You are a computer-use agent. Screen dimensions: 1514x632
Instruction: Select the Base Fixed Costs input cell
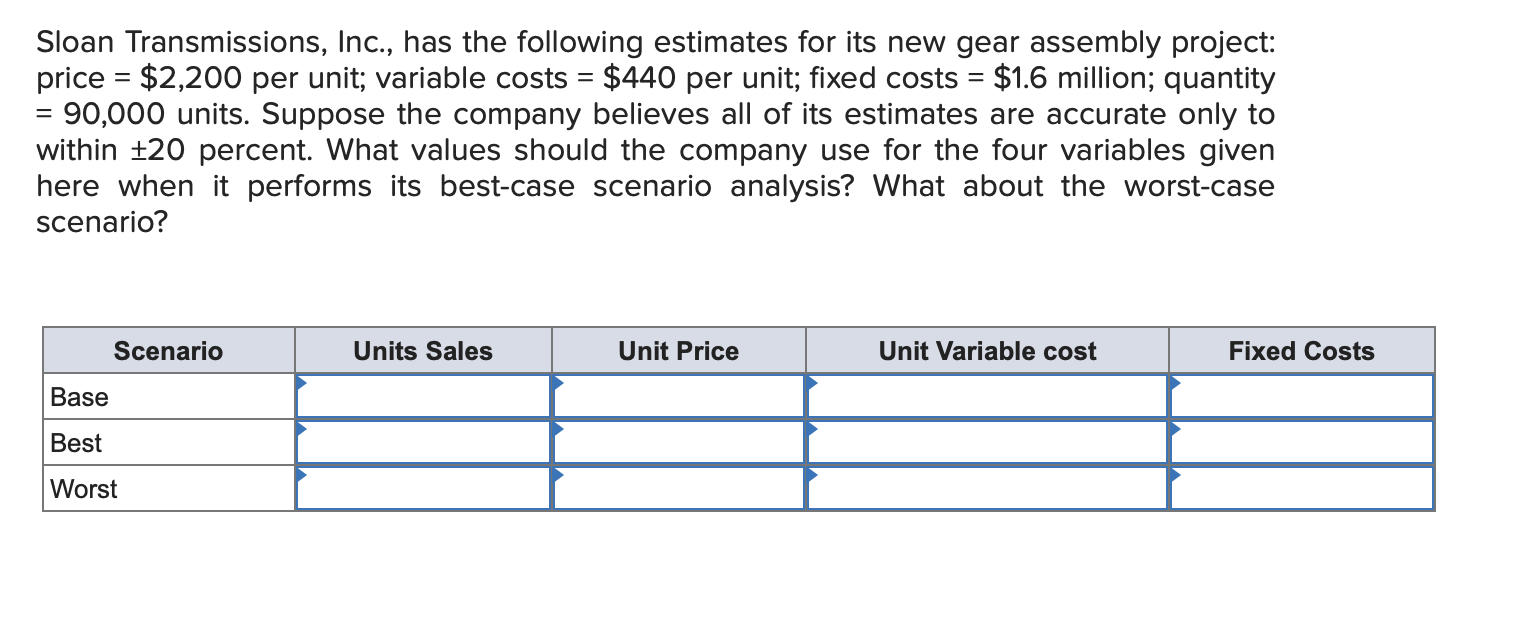coord(1300,397)
